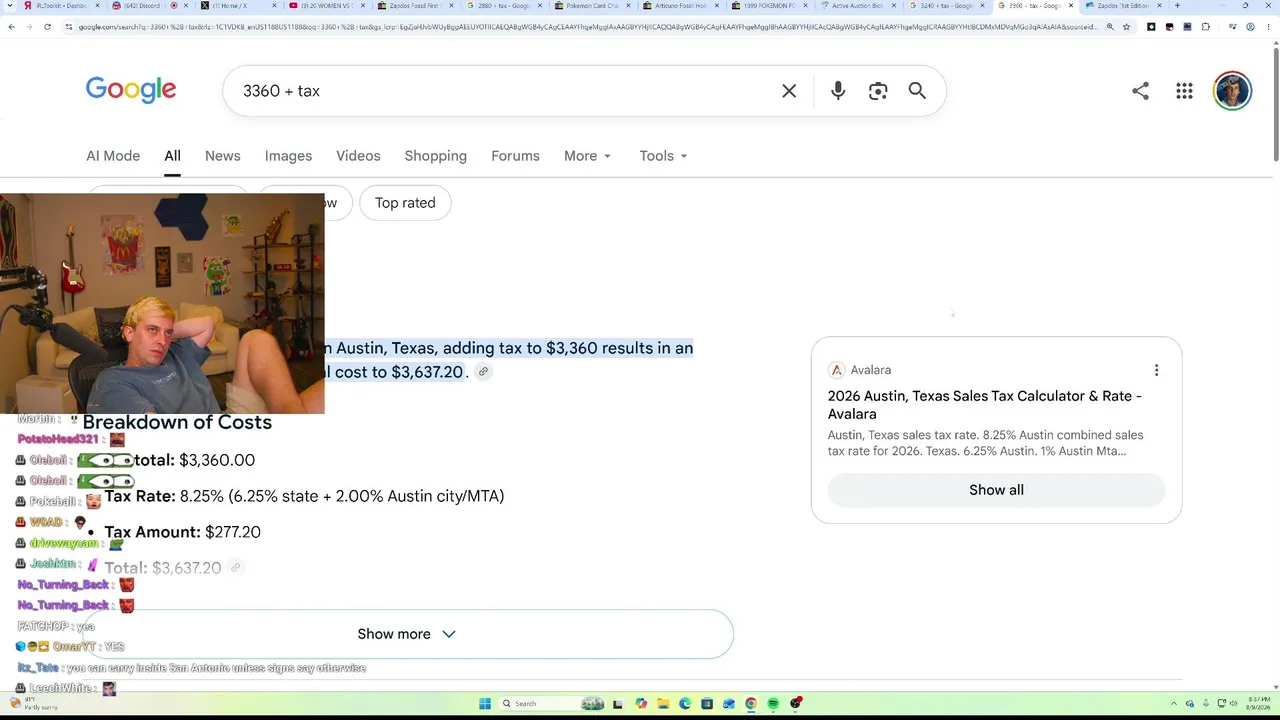Go back with the browser back arrow
Viewport: 1280px width, 720px height.
pyautogui.click(x=11, y=27)
